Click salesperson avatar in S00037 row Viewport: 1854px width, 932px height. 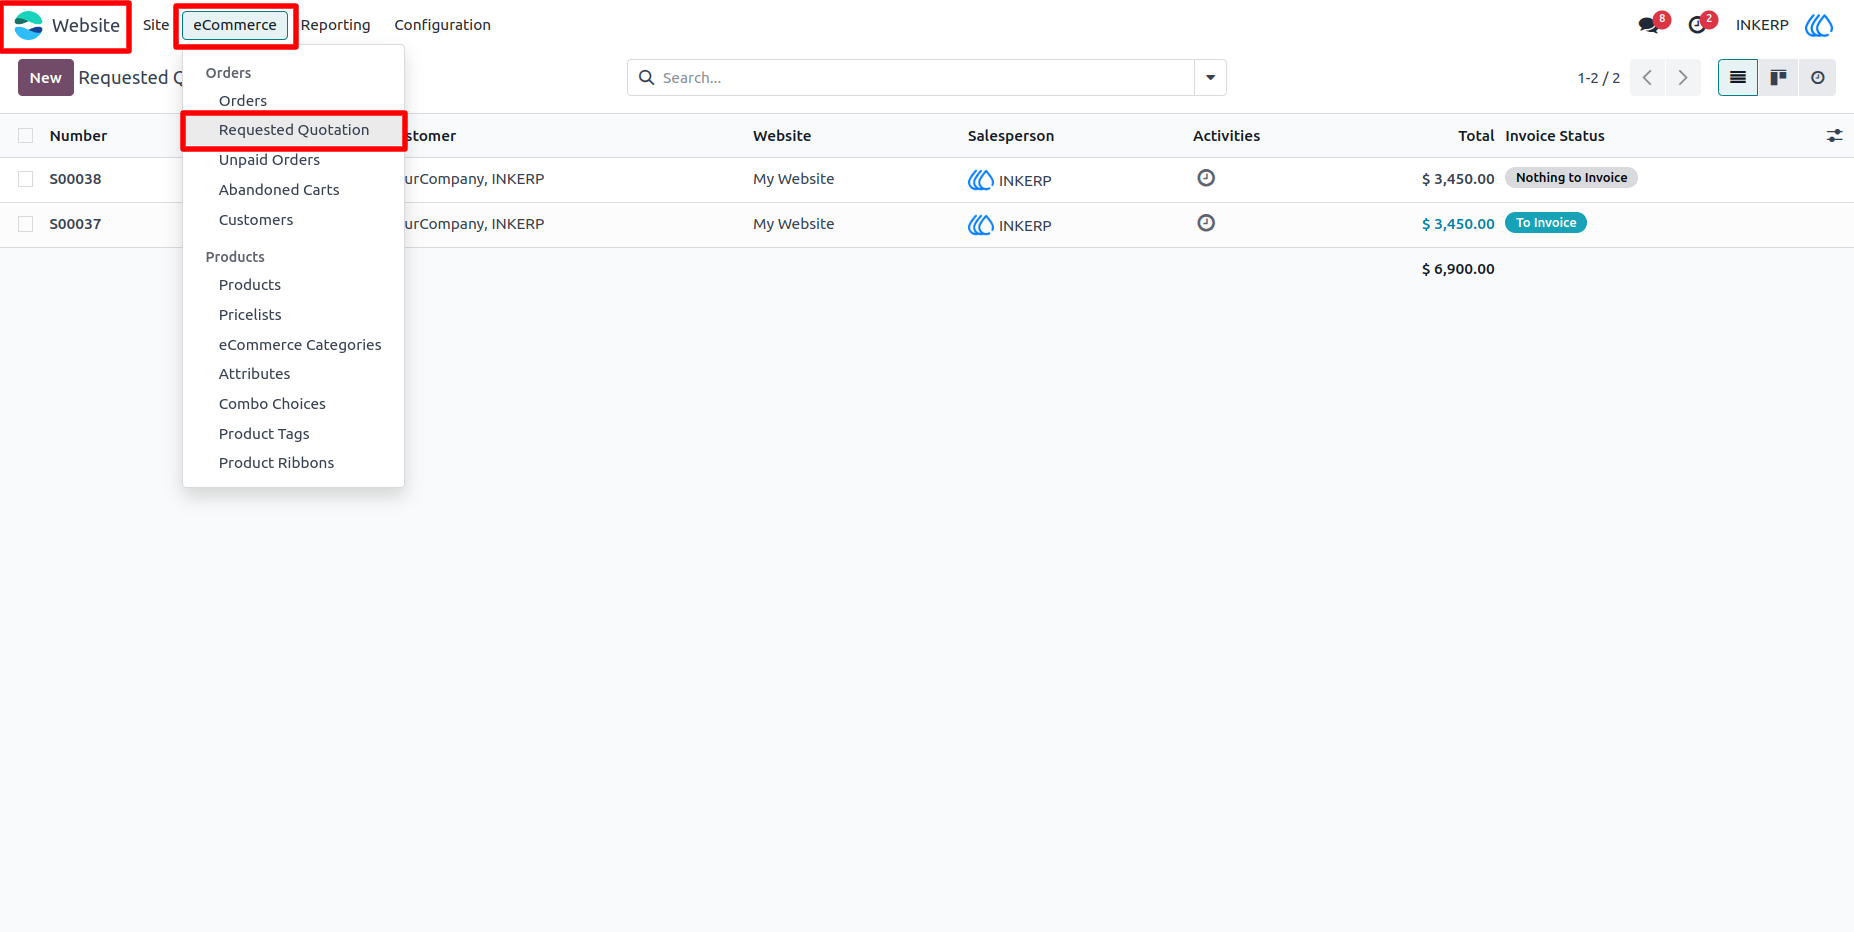click(x=981, y=225)
